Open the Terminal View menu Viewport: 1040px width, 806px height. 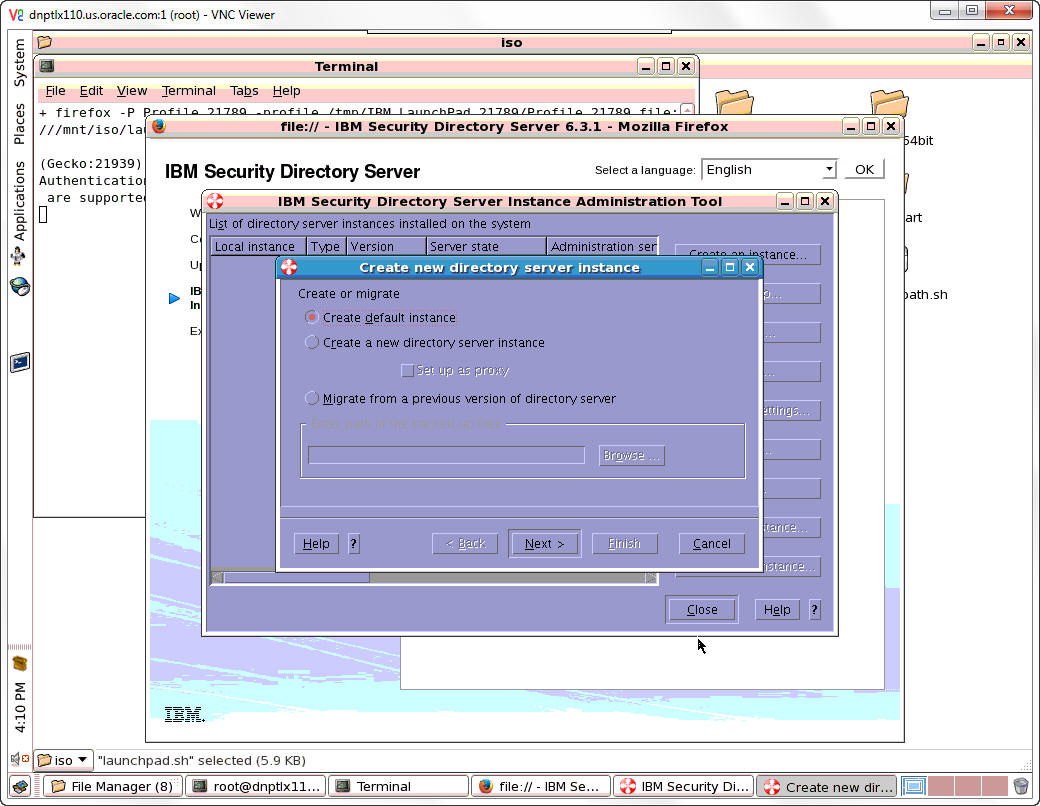[131, 91]
